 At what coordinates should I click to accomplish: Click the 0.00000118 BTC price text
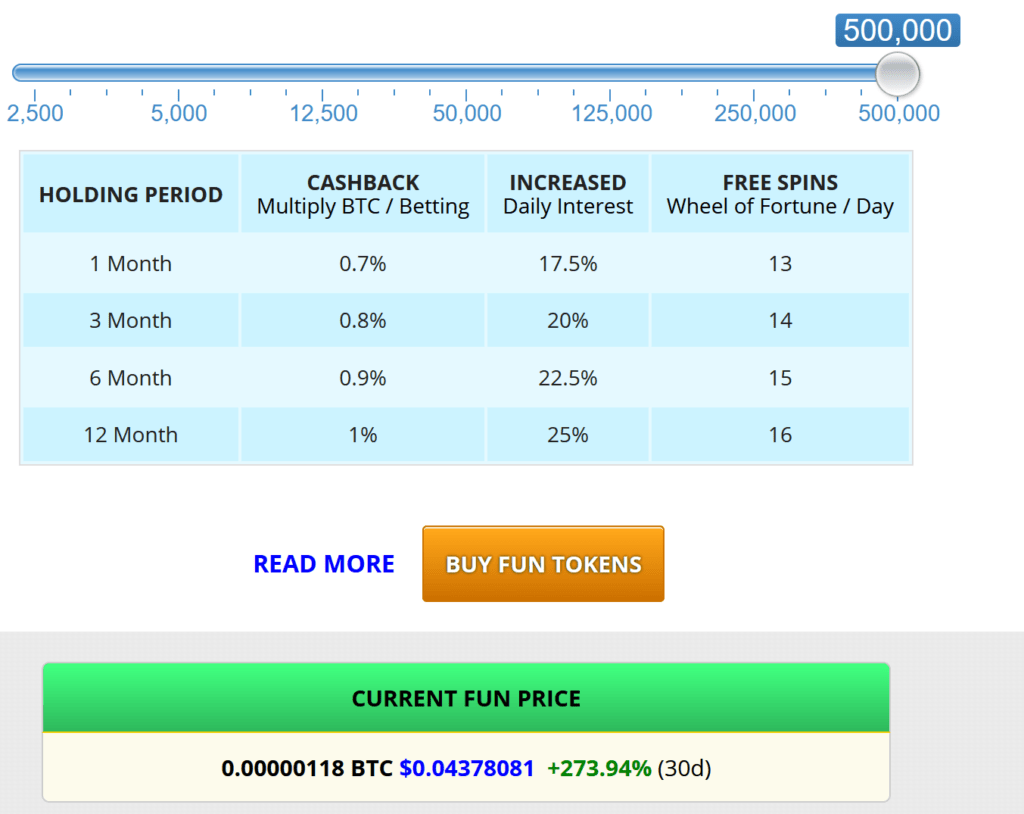pos(306,768)
